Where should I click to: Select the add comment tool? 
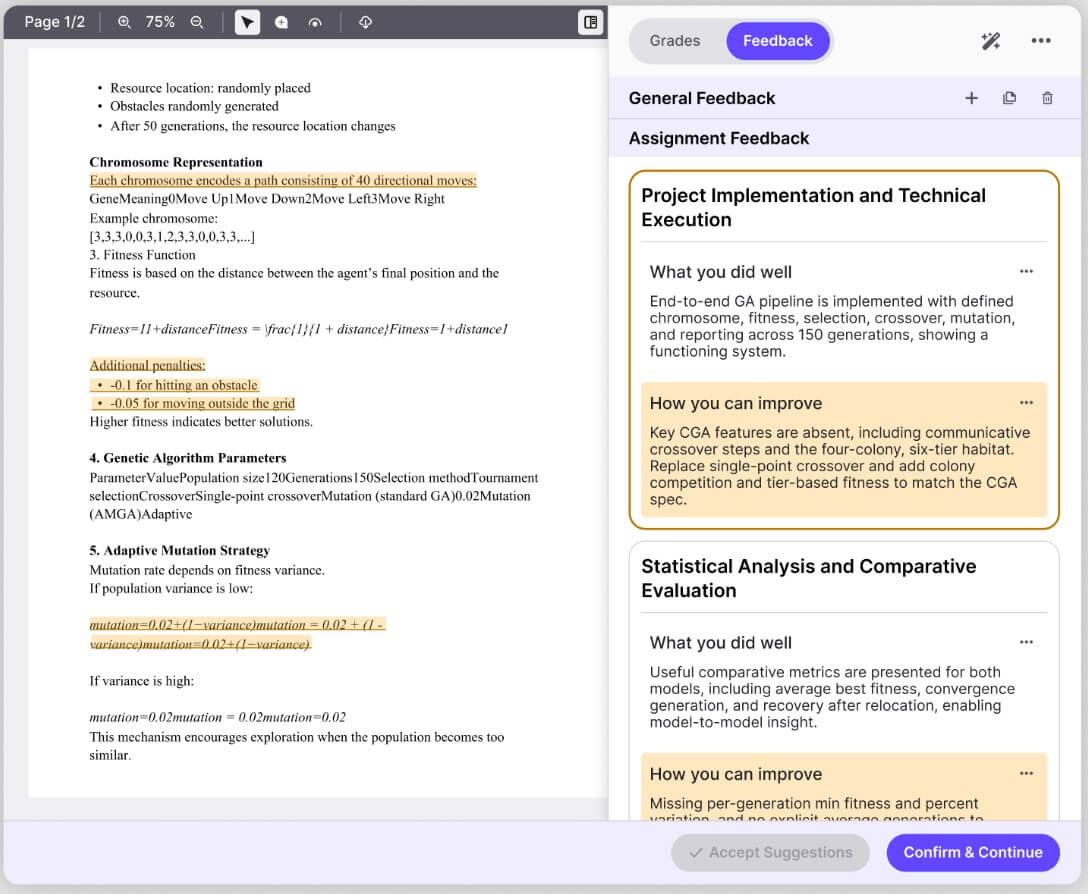pyautogui.click(x=281, y=22)
